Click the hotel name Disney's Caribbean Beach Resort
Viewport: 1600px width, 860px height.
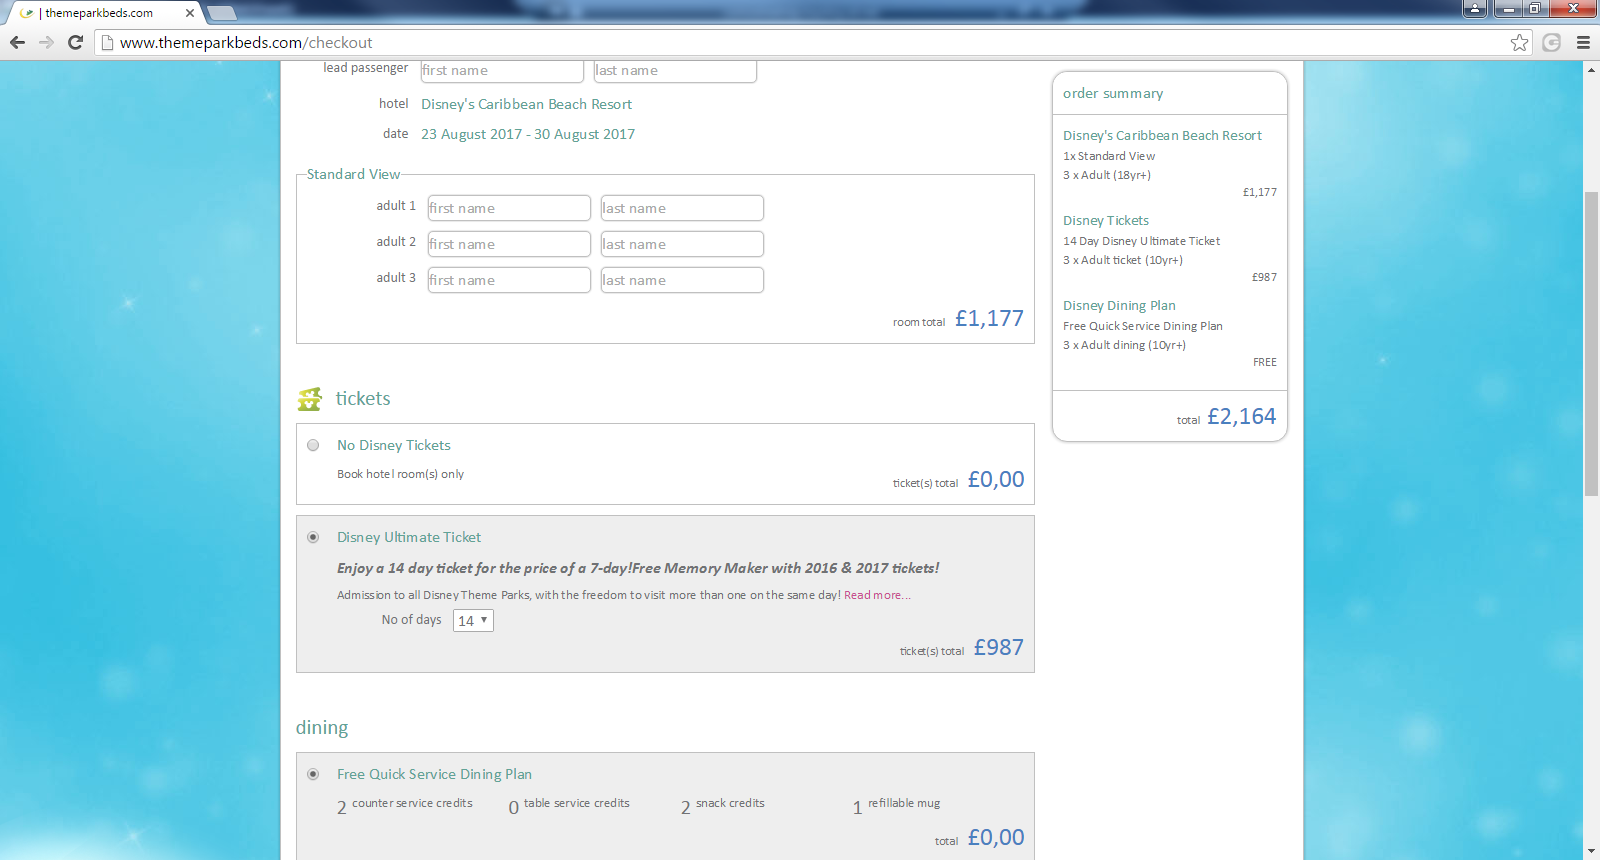[526, 104]
